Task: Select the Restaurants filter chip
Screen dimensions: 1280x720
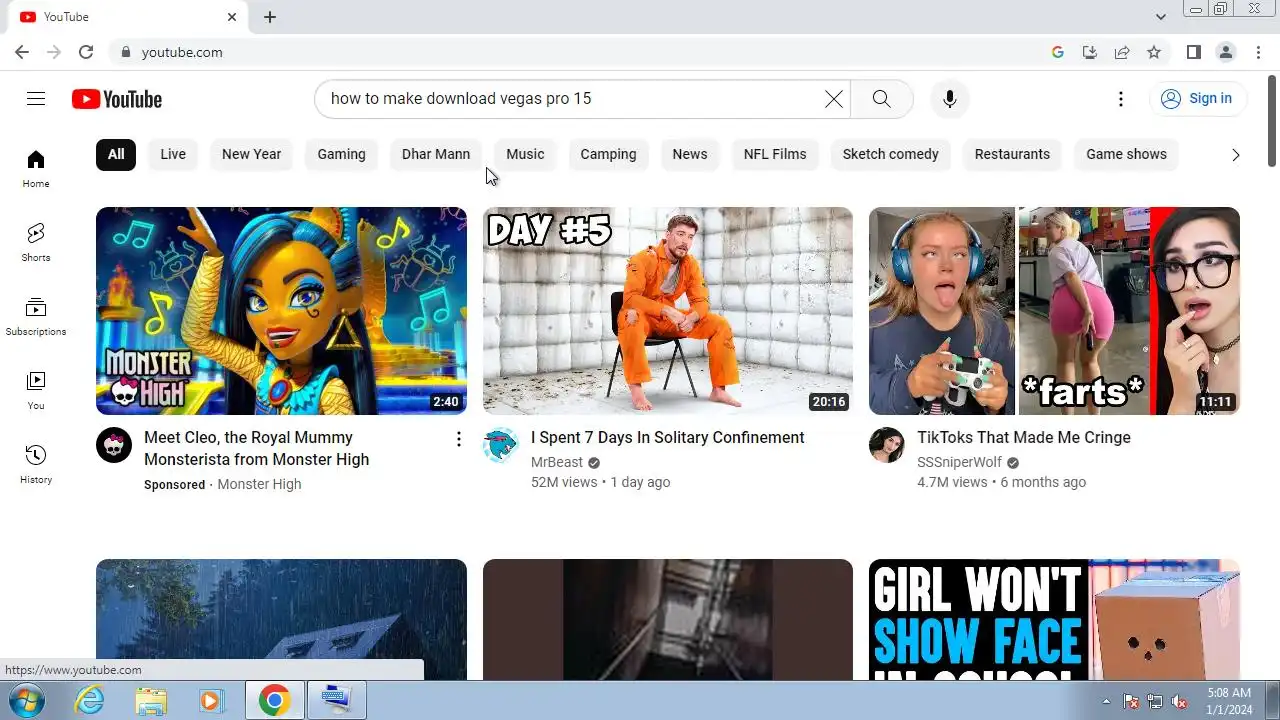Action: (x=1012, y=154)
